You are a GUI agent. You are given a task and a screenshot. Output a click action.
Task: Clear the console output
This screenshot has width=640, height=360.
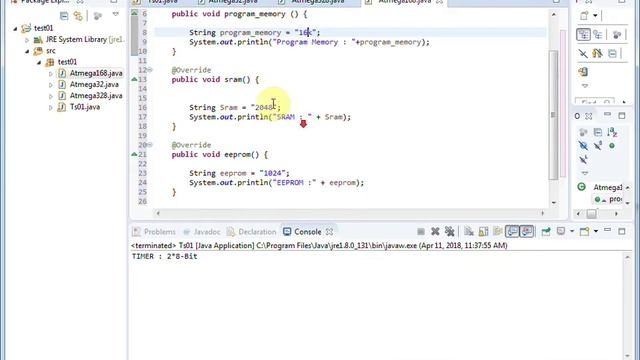[469, 231]
